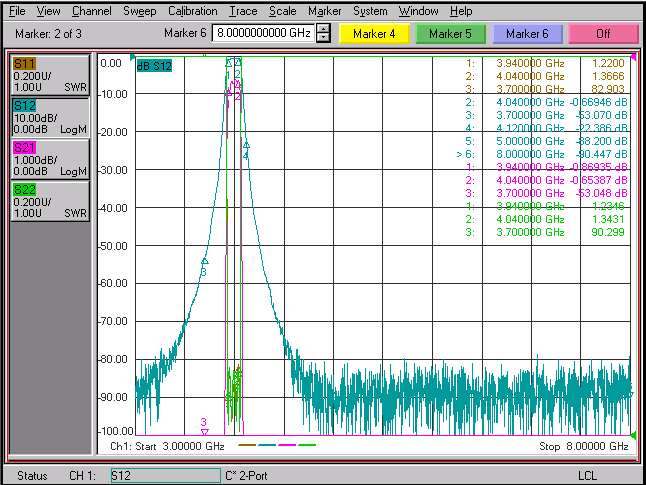Decrement Marker 6 frequency with down arrow
The height and width of the screenshot is (485, 646).
click(x=324, y=37)
